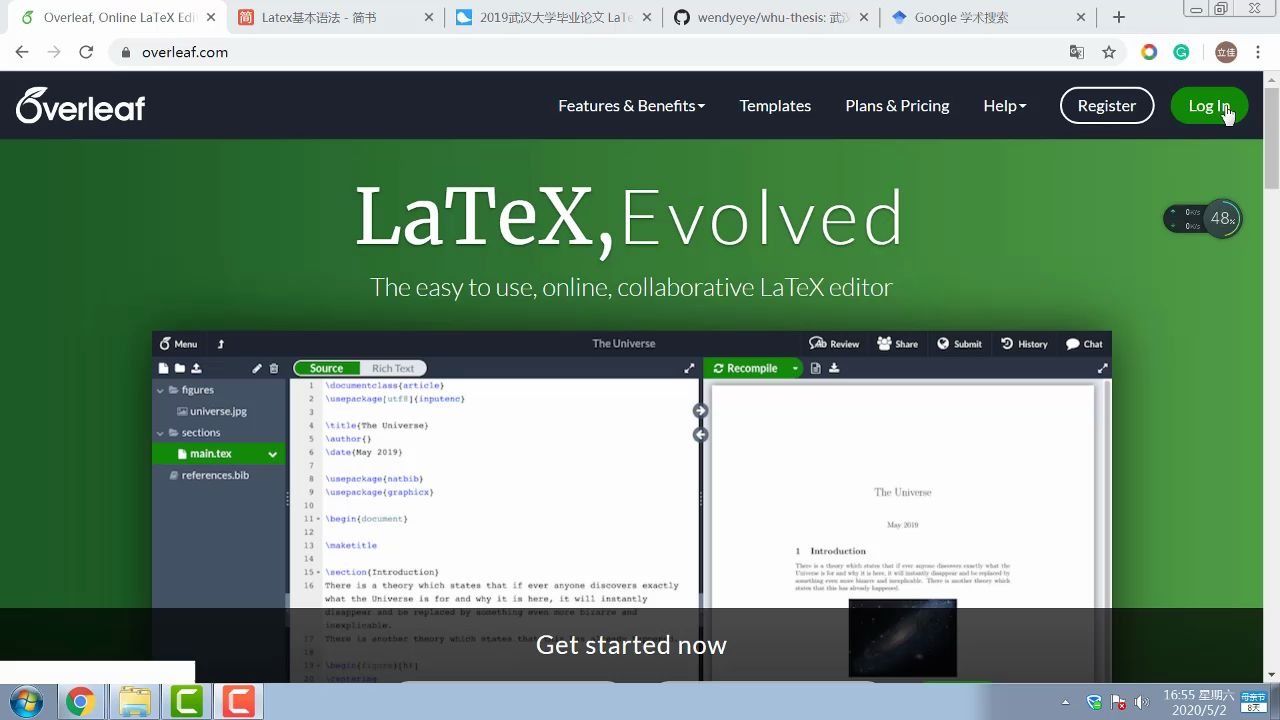Click the expand icon of the PDF preview pane

1102,368
